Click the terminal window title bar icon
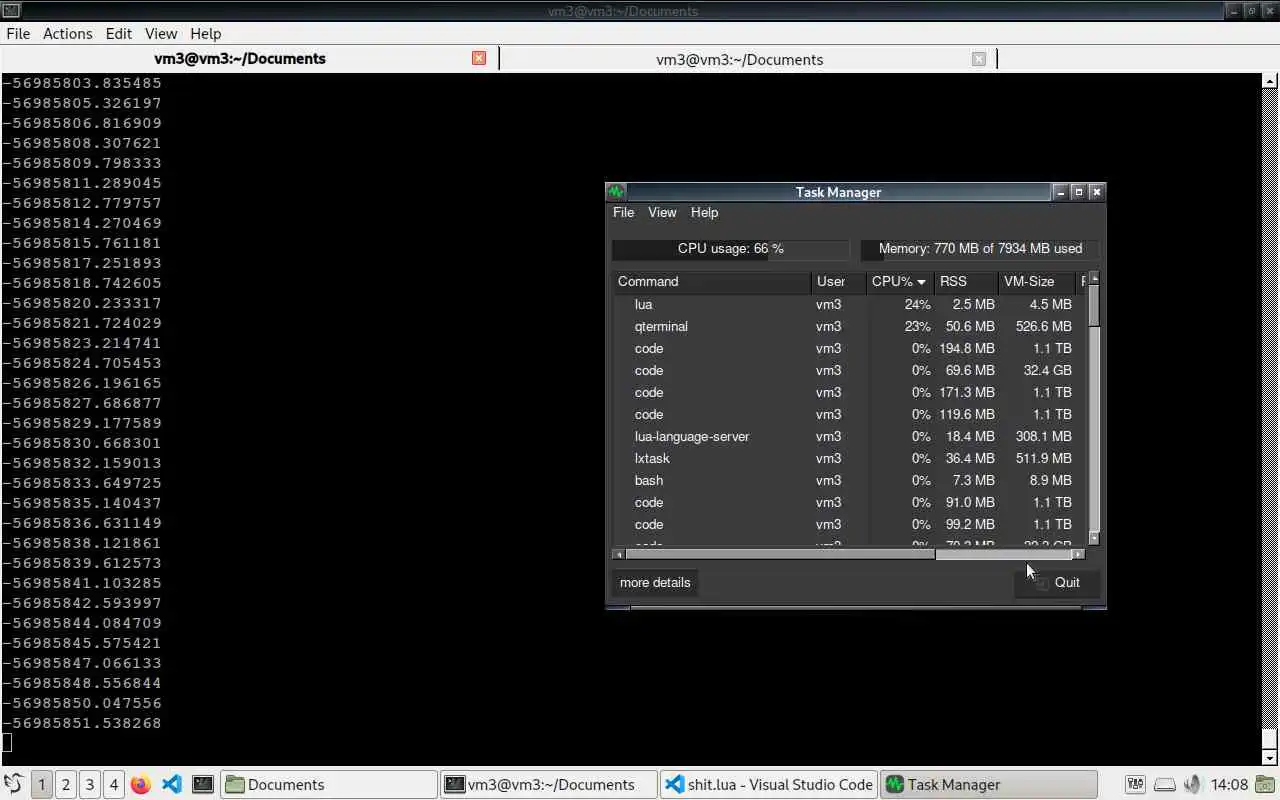 click(9, 11)
